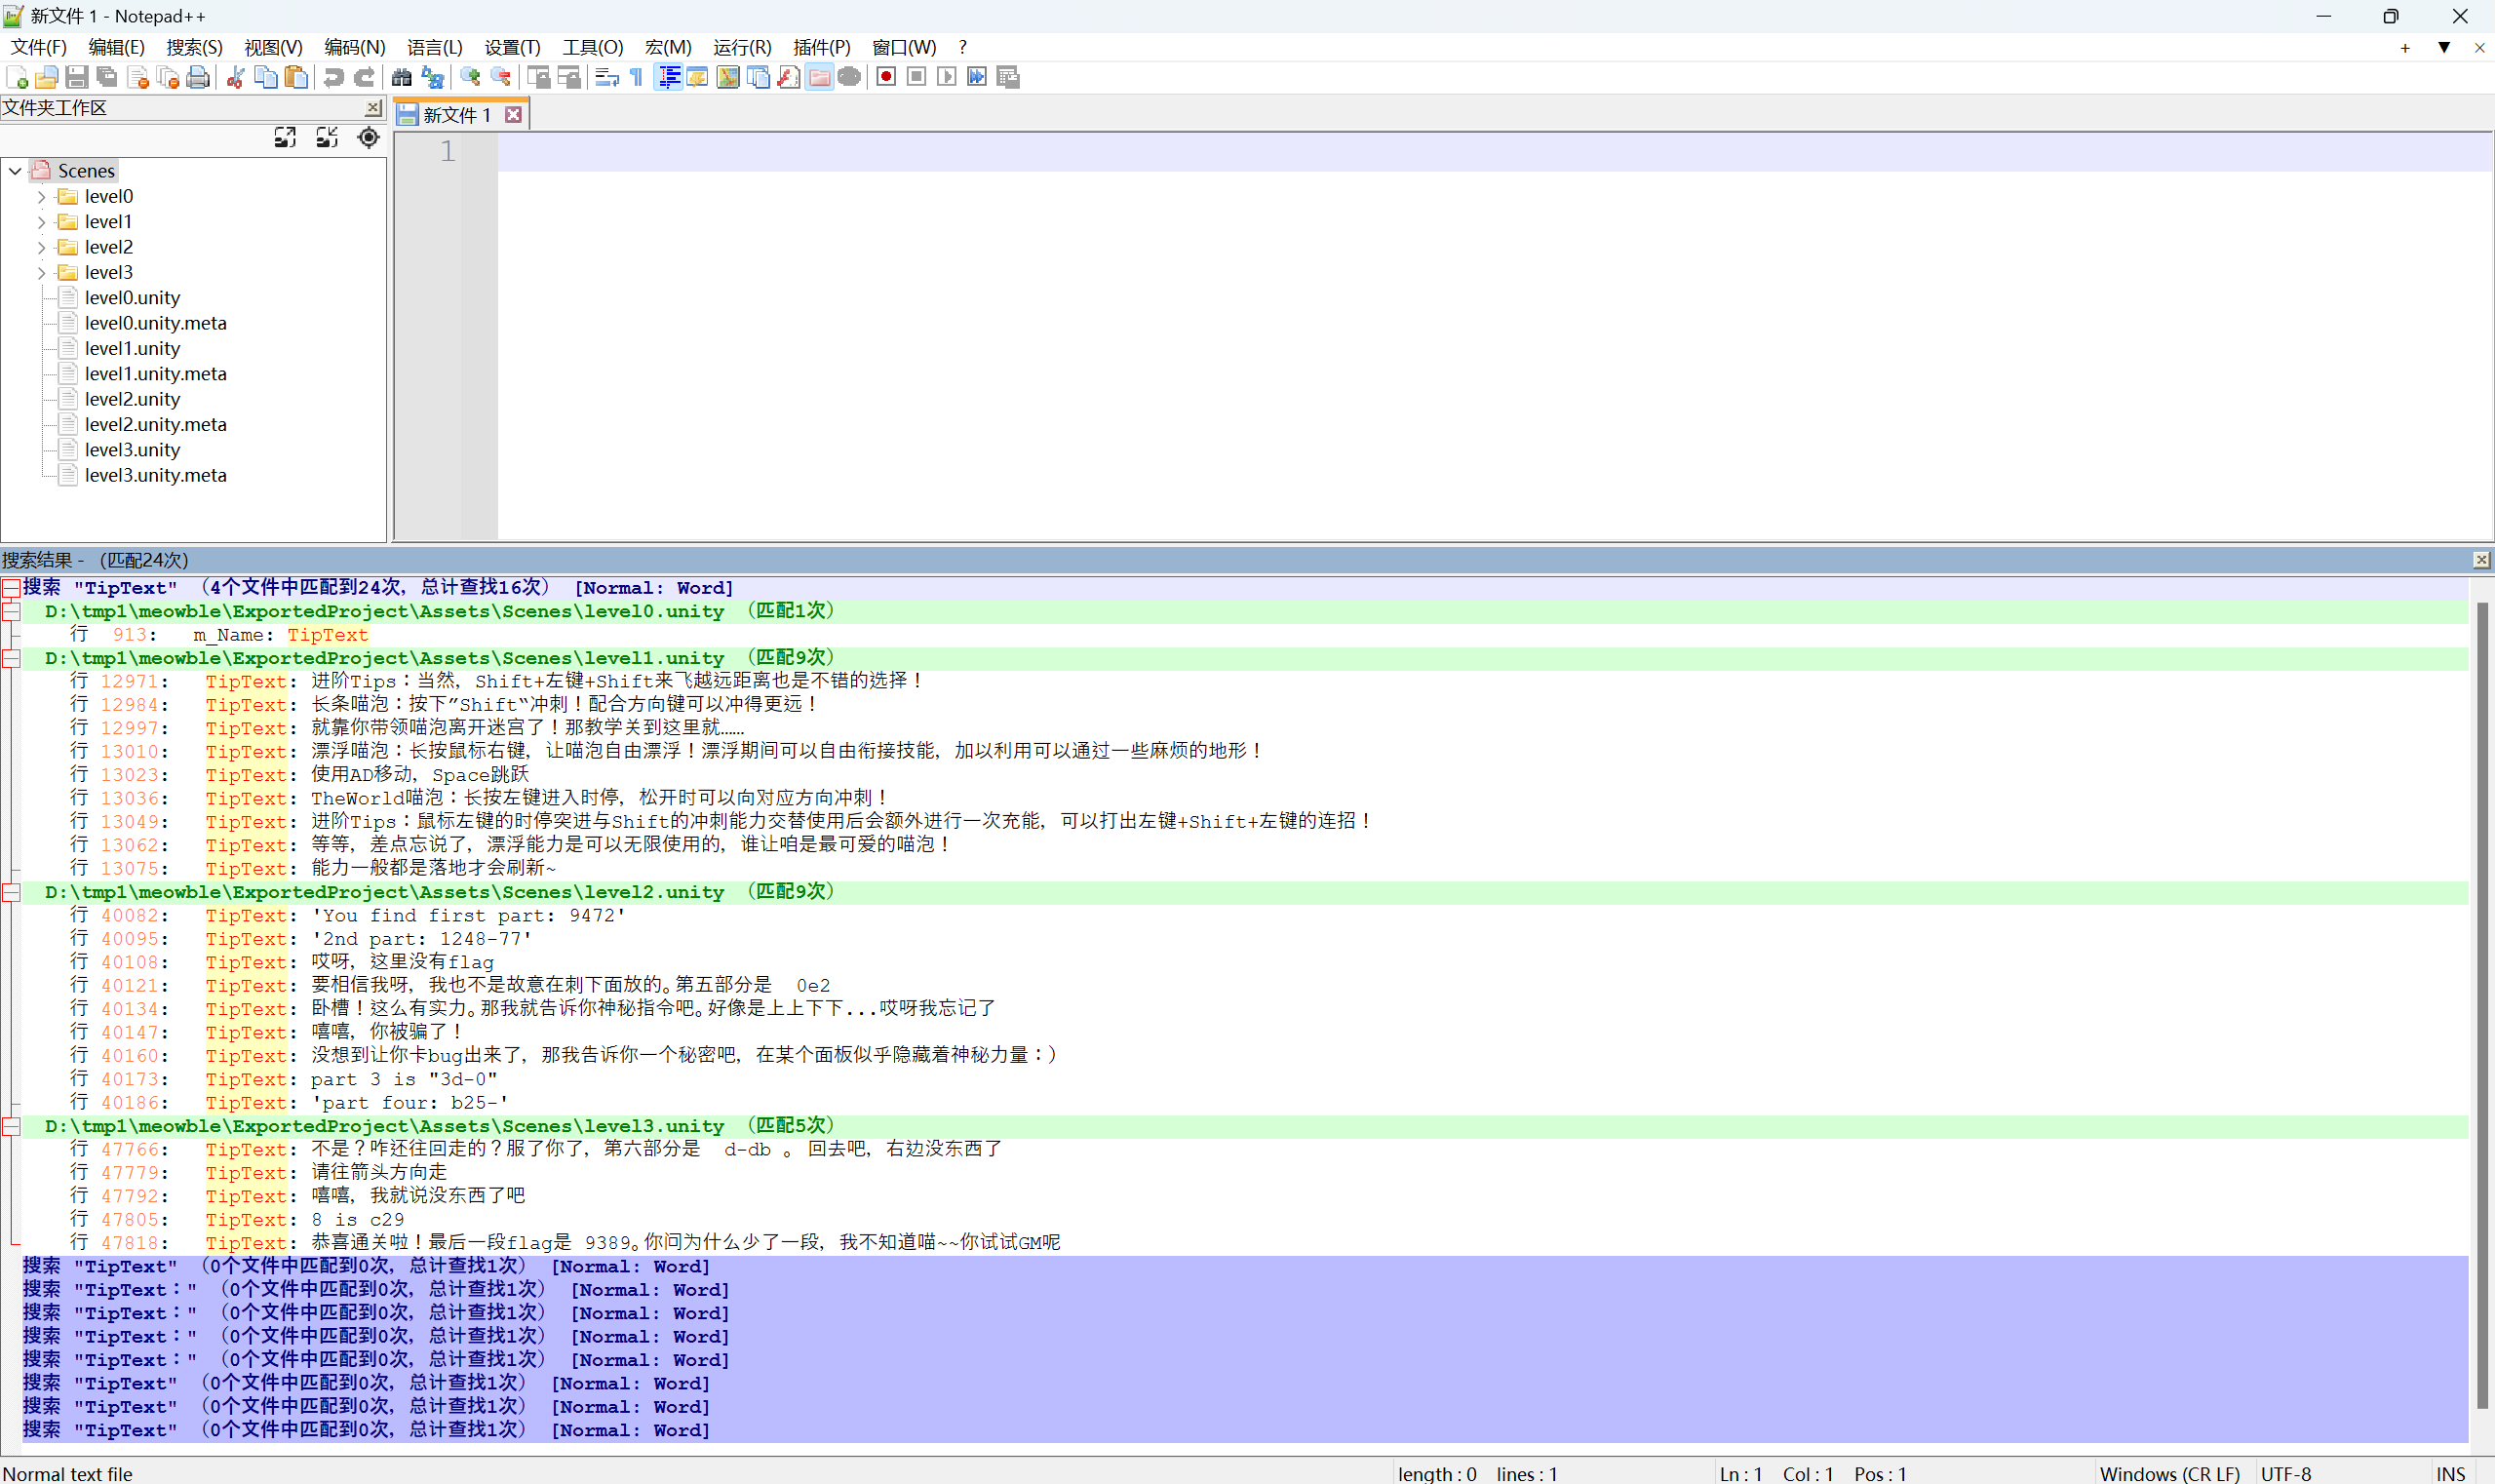
Task: Click the Close All toolbar icon
Action: tap(168, 77)
